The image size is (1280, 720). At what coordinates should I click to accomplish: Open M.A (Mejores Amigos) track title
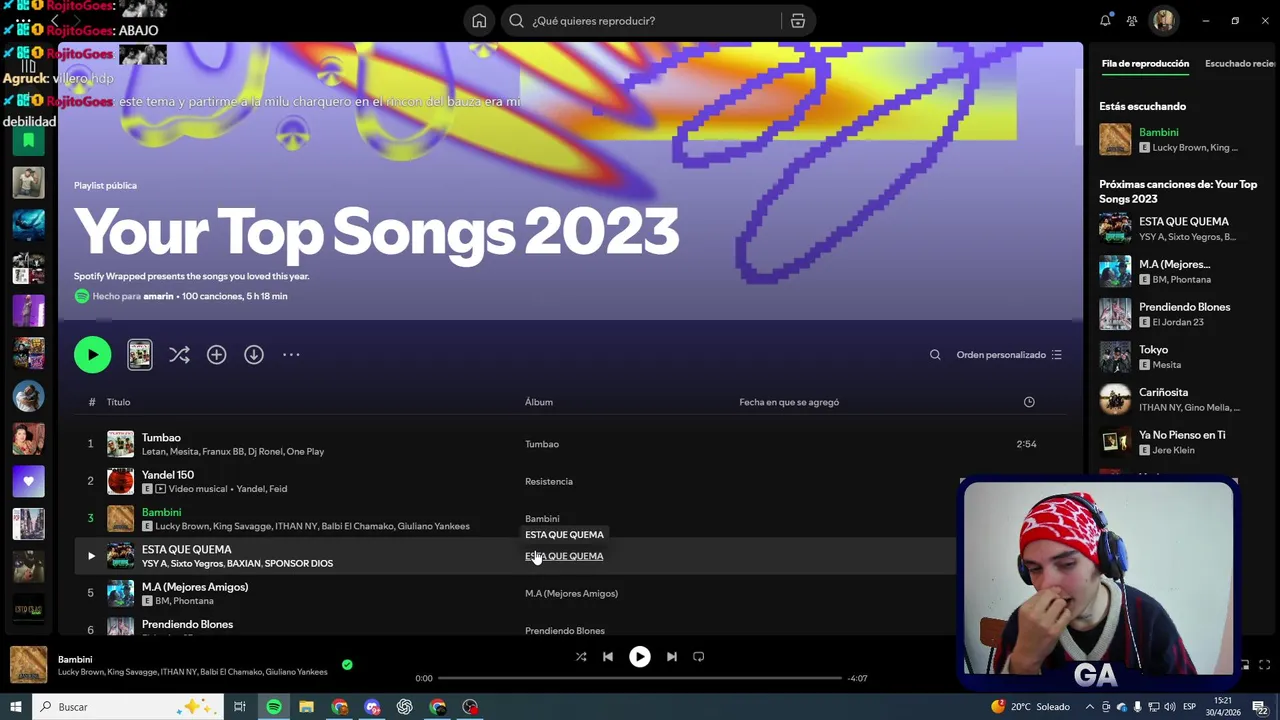(x=195, y=587)
